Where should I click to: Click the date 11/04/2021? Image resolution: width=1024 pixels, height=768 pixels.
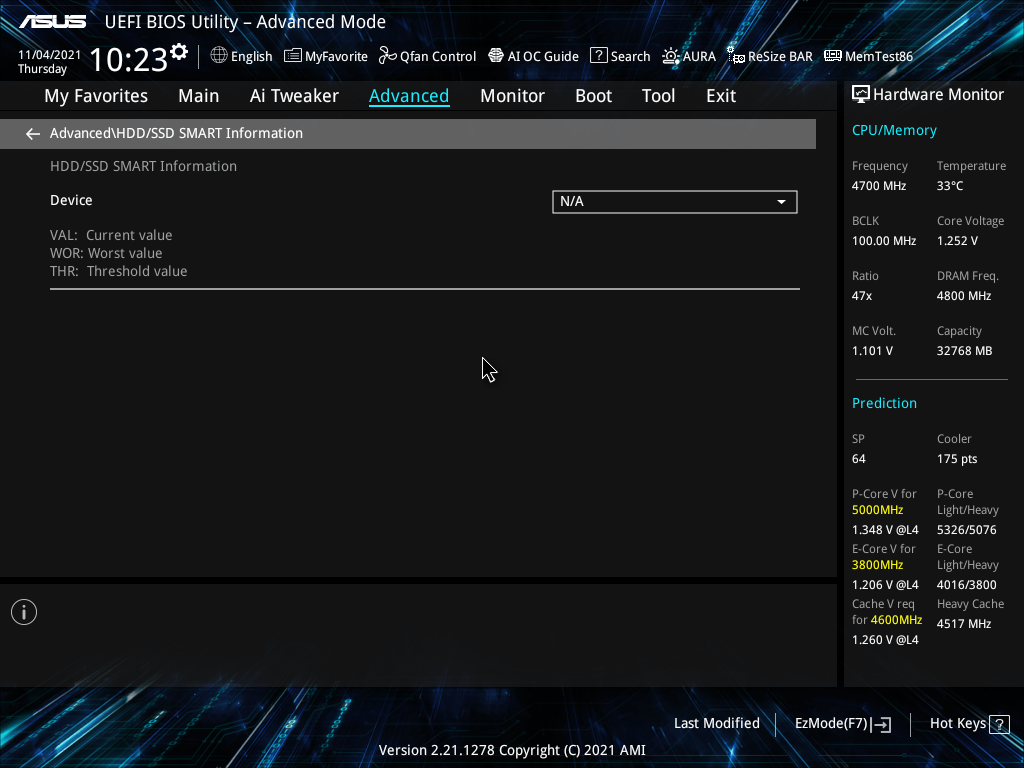49,55
